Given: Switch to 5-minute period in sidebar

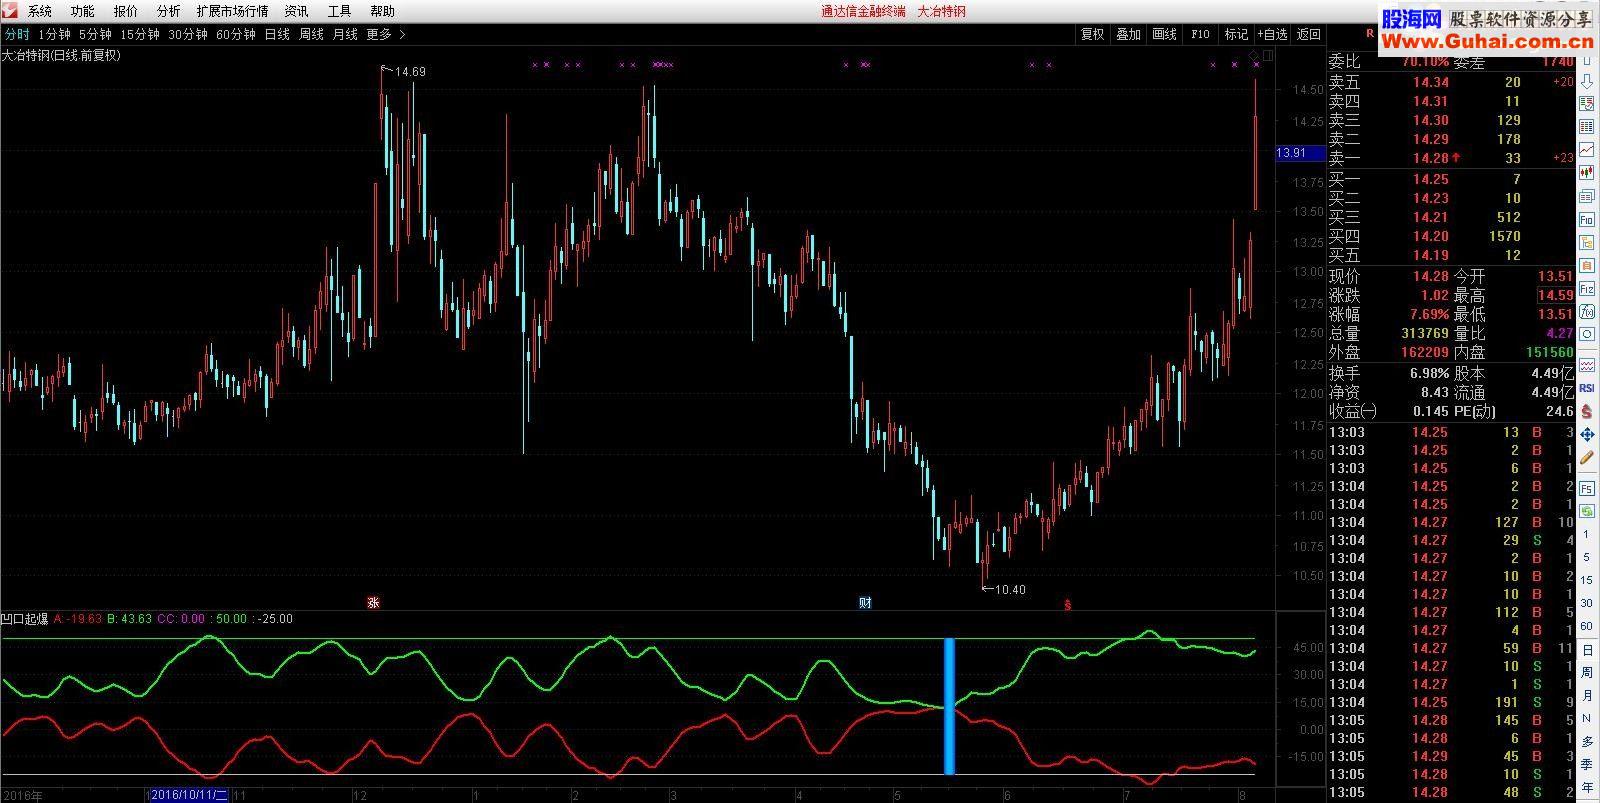Looking at the screenshot, I should 1587,558.
